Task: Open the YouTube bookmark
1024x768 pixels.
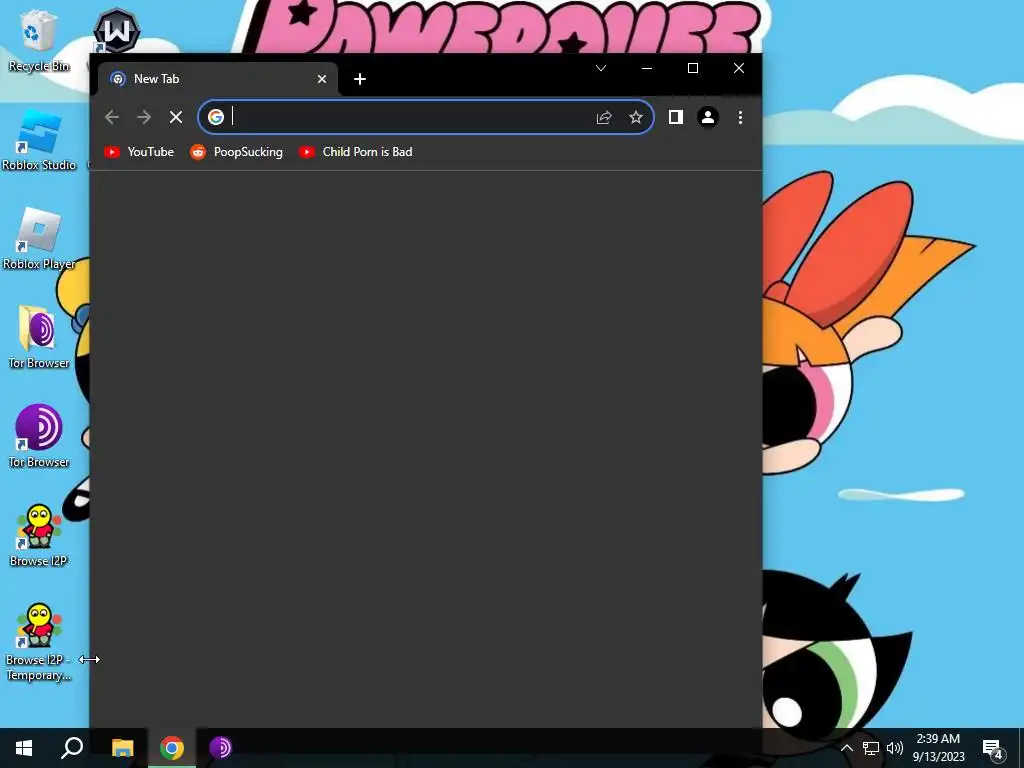Action: click(x=139, y=152)
